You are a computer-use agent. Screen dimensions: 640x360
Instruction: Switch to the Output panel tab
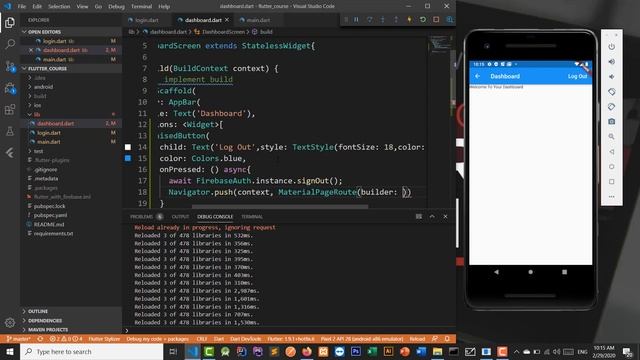[180, 216]
